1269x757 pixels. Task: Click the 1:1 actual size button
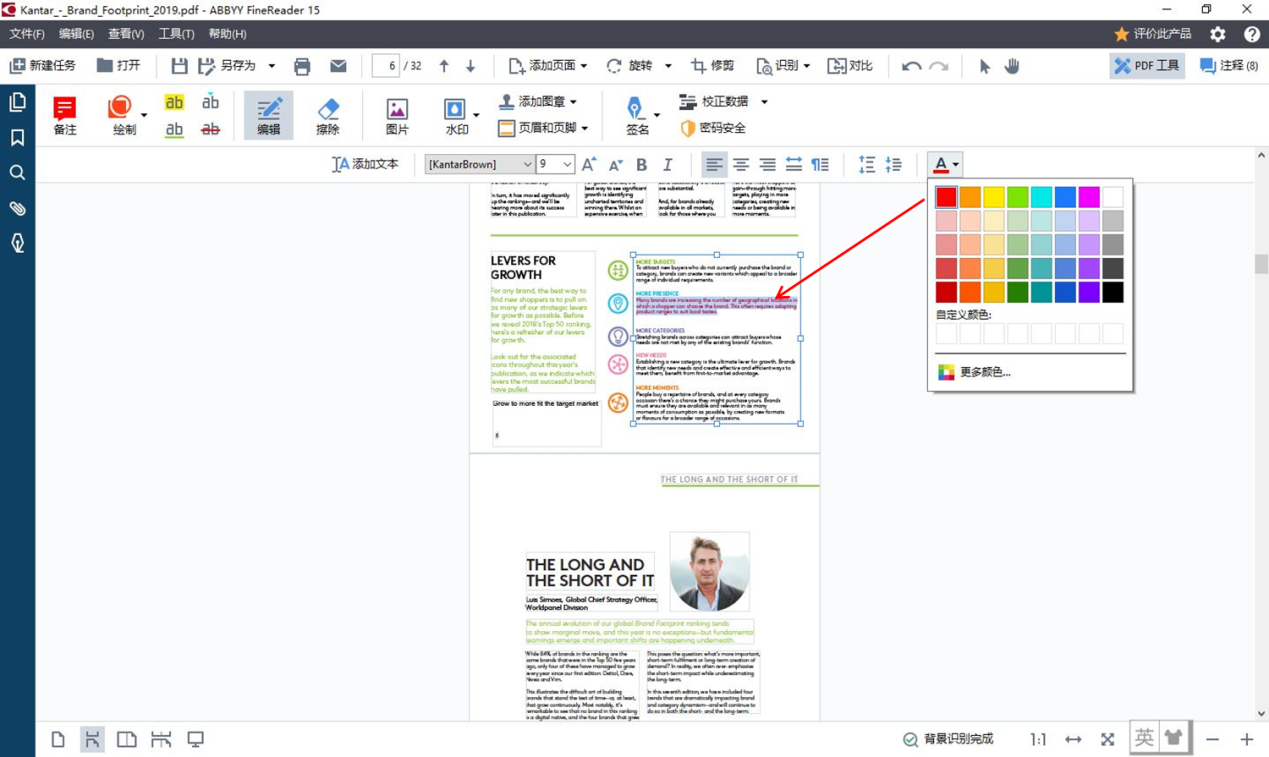coord(1039,739)
